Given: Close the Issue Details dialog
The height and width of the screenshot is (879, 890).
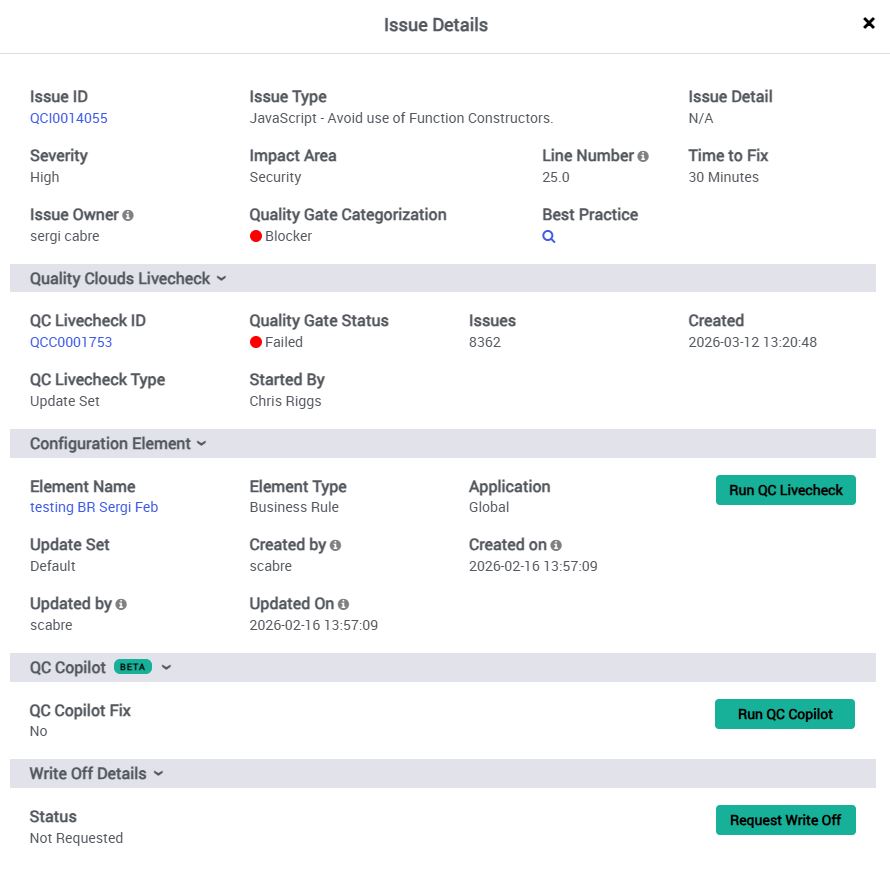Looking at the screenshot, I should tap(868, 23).
